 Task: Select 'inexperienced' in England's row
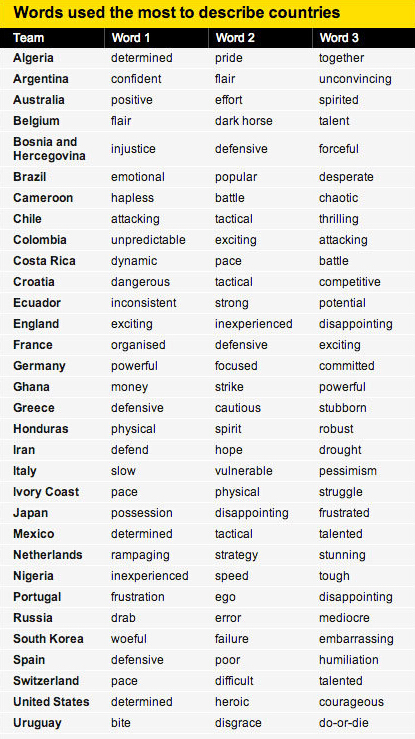[x=253, y=324]
